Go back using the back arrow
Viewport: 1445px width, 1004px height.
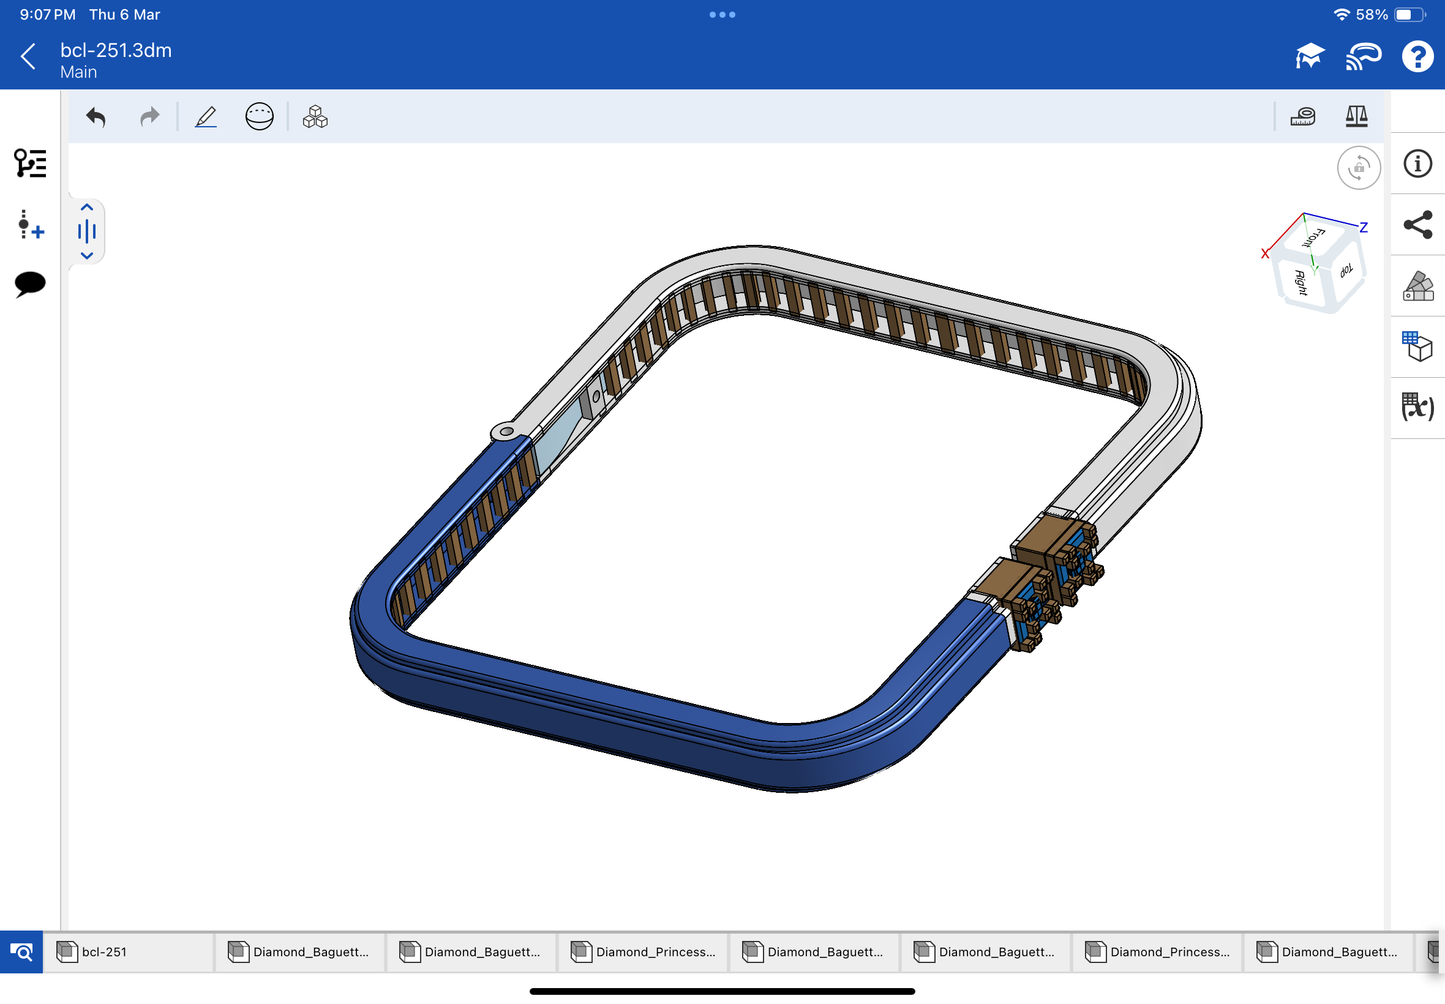click(x=28, y=57)
